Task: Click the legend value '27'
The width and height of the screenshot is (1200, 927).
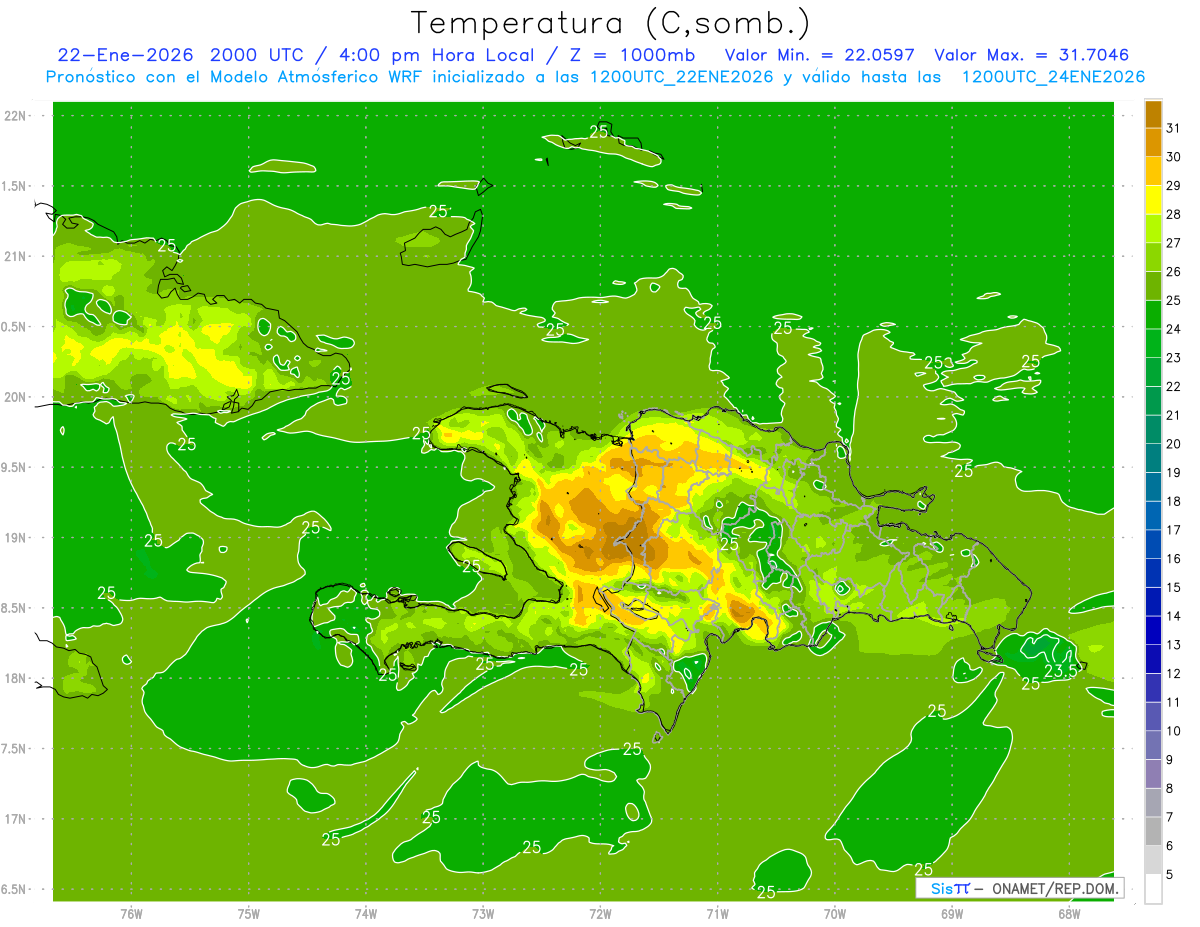Action: pos(1174,243)
